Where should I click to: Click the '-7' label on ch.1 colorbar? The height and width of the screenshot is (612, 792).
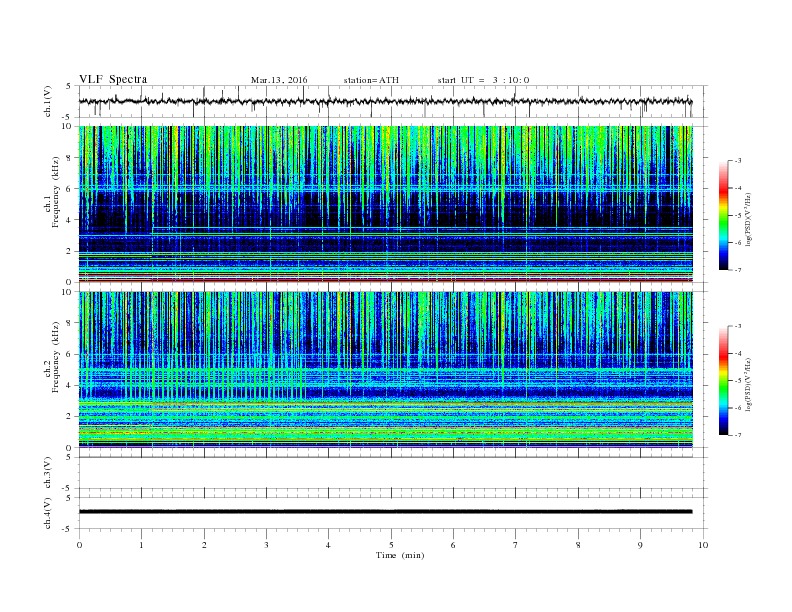pyautogui.click(x=738, y=270)
